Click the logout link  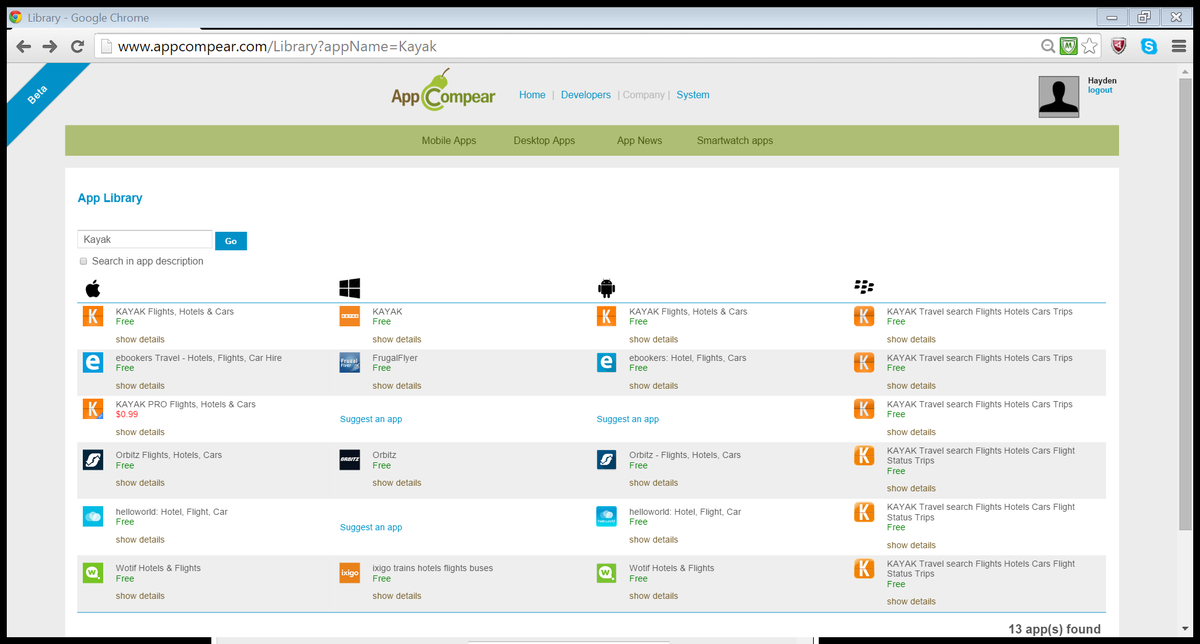(1100, 90)
